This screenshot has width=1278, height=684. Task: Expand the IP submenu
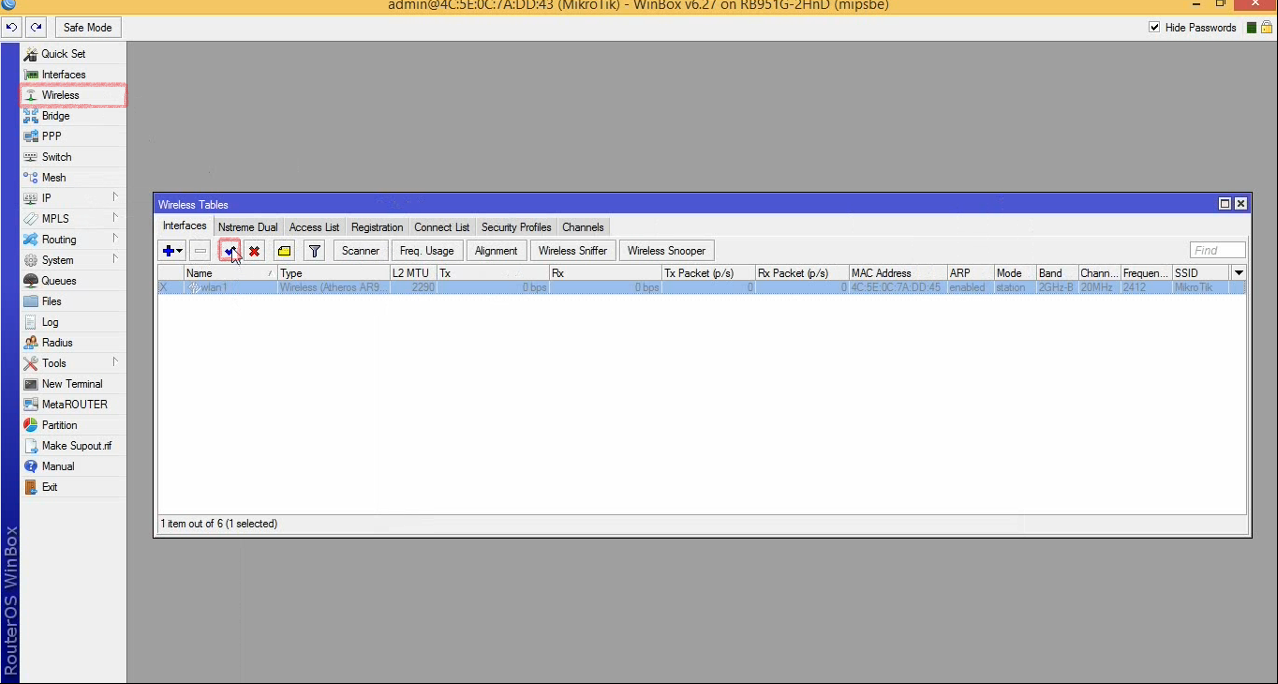click(x=72, y=198)
